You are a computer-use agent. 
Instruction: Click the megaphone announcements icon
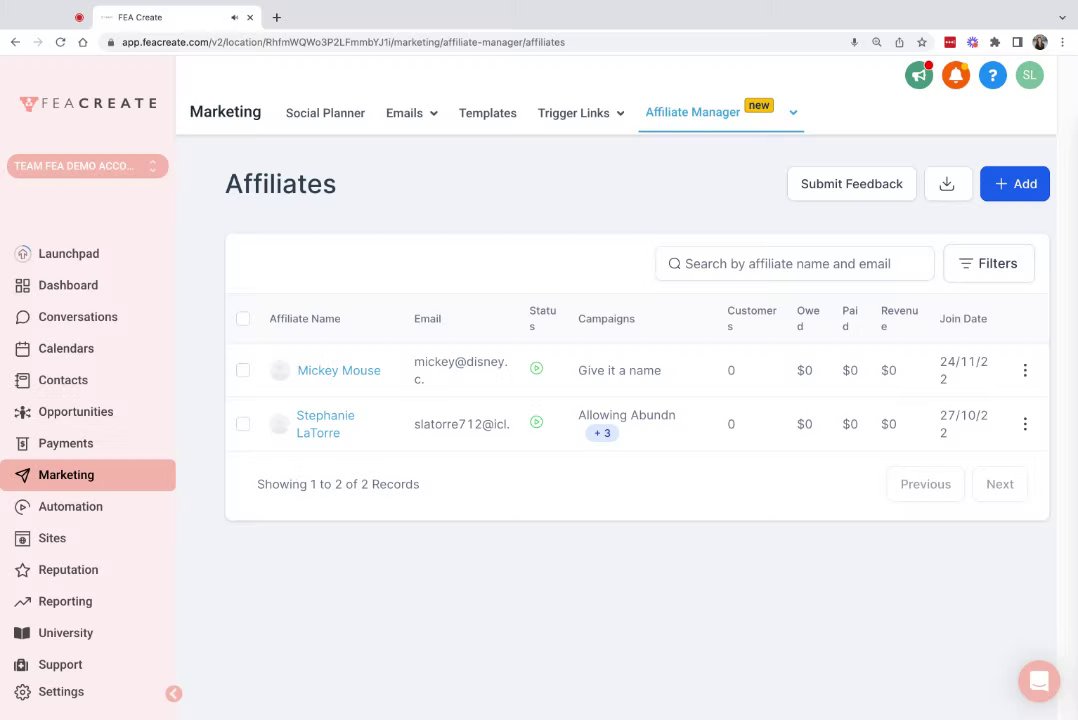tap(918, 75)
